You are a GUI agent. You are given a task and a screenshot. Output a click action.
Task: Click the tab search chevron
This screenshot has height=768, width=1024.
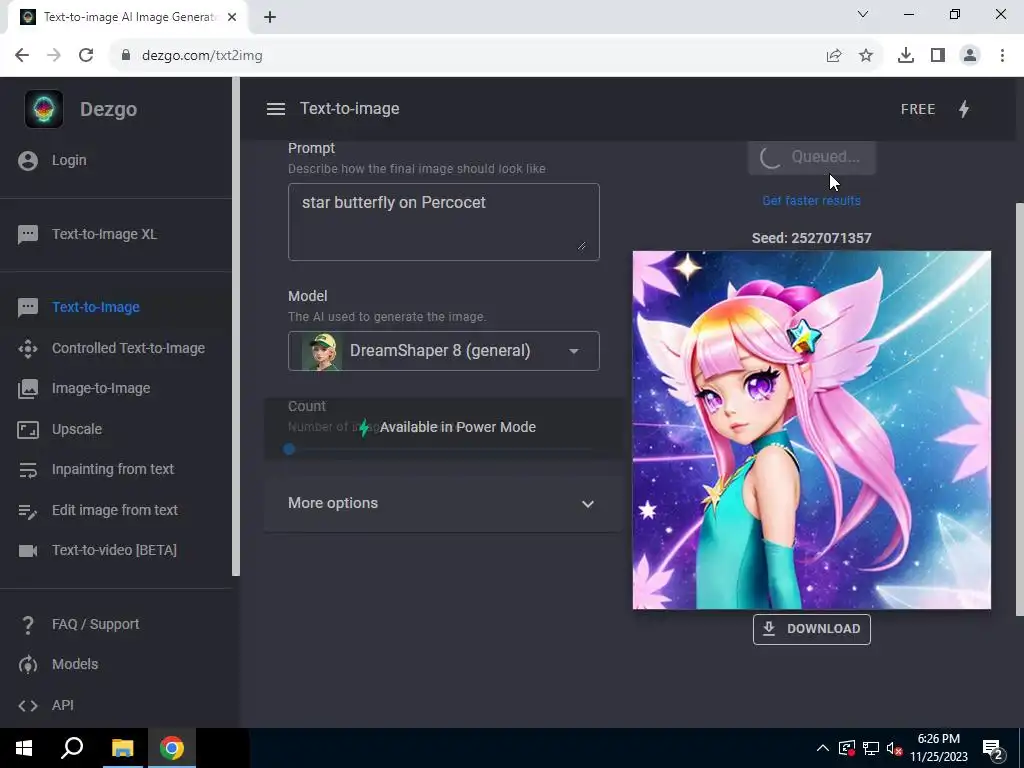point(863,14)
